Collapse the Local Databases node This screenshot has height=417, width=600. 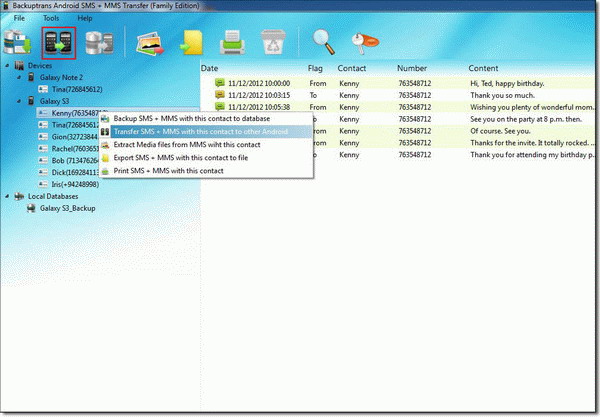[x=7, y=196]
